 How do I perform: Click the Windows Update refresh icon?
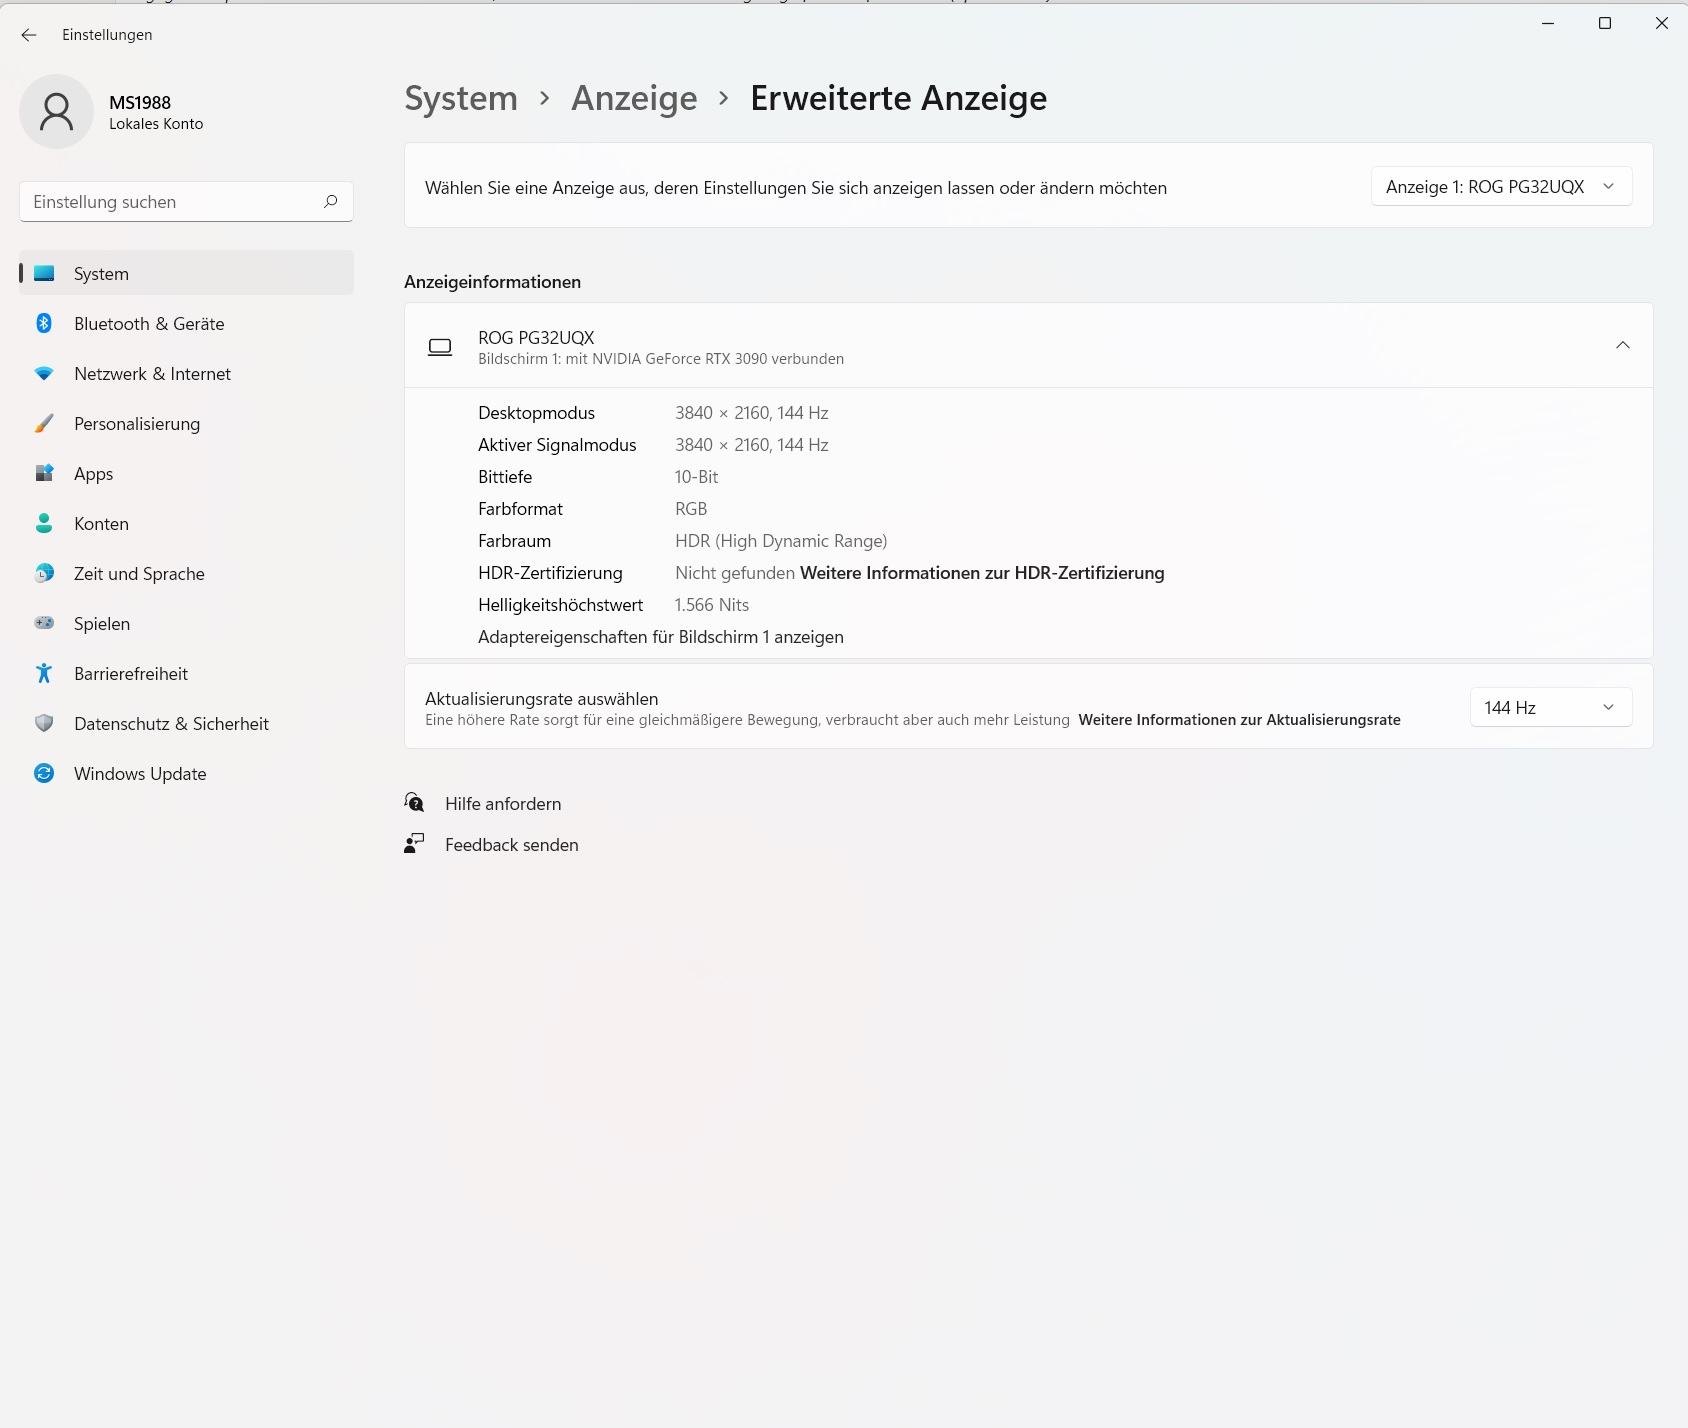pyautogui.click(x=44, y=773)
